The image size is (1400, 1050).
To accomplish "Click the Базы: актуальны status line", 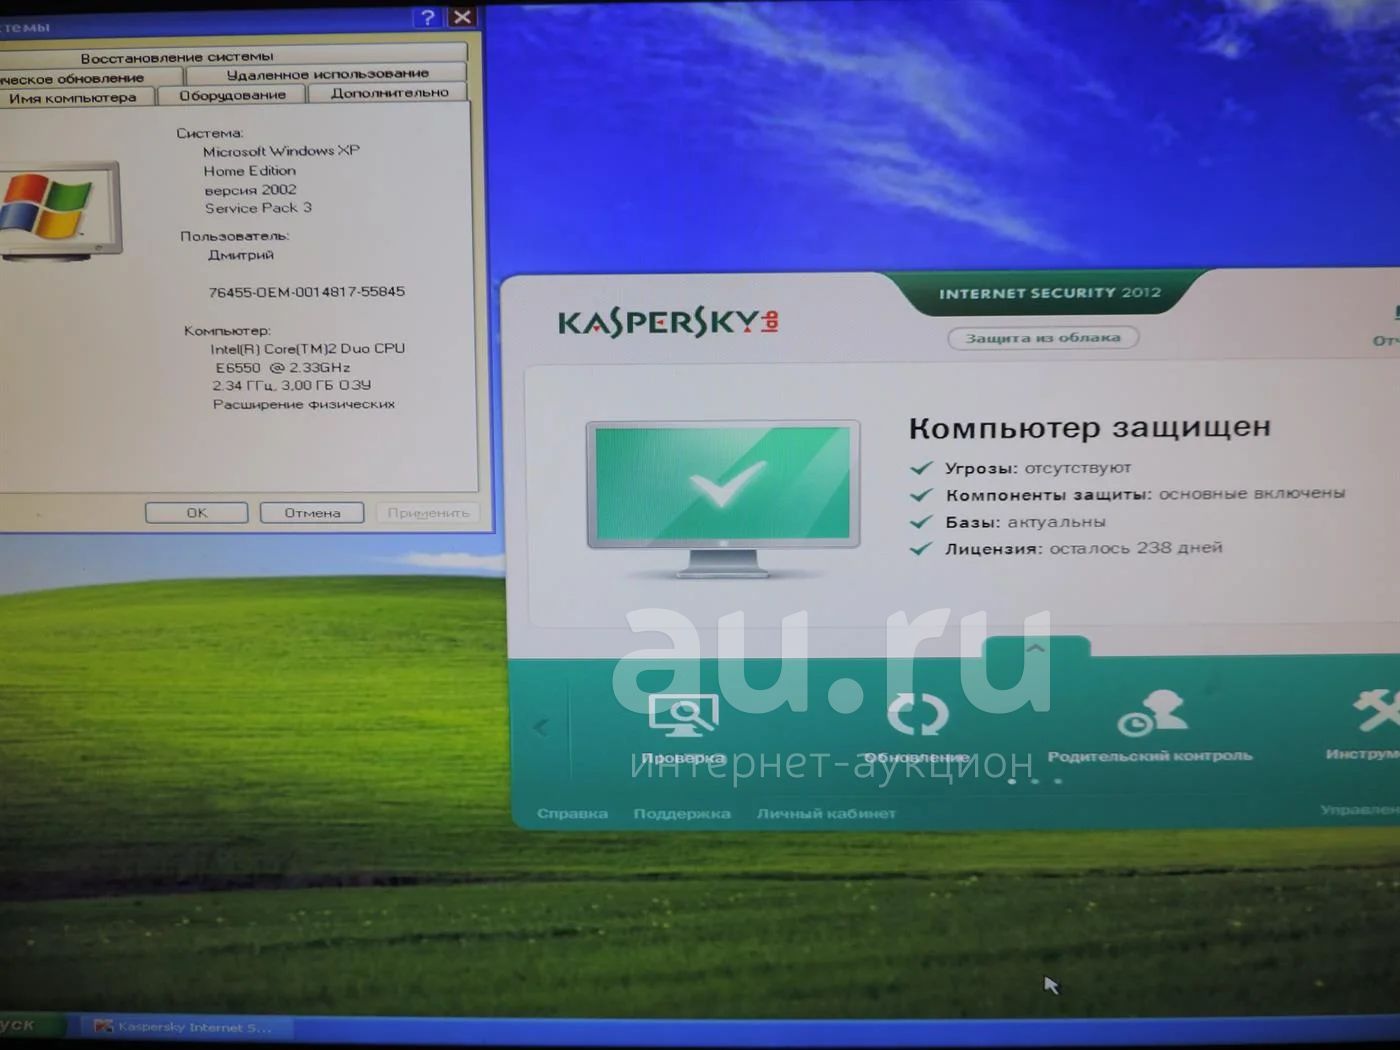I will [1025, 522].
